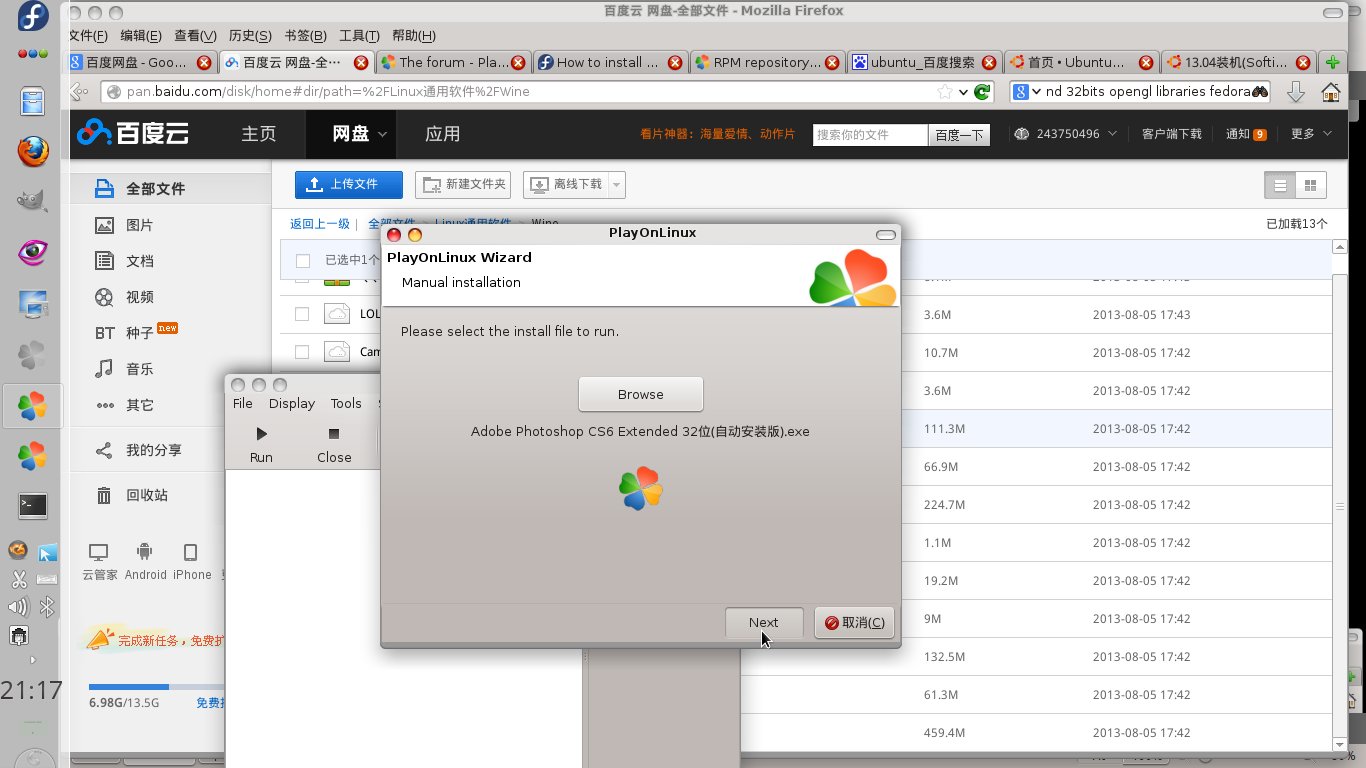Tick the checkbox on the Cam row
The height and width of the screenshot is (768, 1366).
(302, 352)
